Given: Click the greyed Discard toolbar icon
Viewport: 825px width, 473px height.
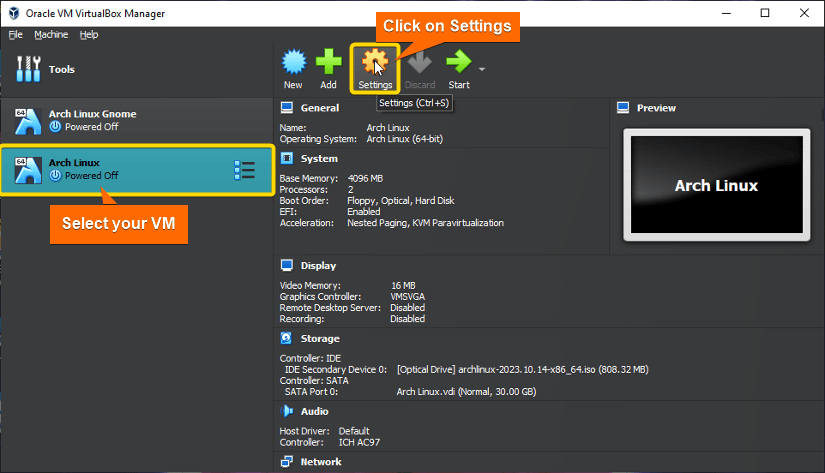Looking at the screenshot, I should (x=419, y=62).
